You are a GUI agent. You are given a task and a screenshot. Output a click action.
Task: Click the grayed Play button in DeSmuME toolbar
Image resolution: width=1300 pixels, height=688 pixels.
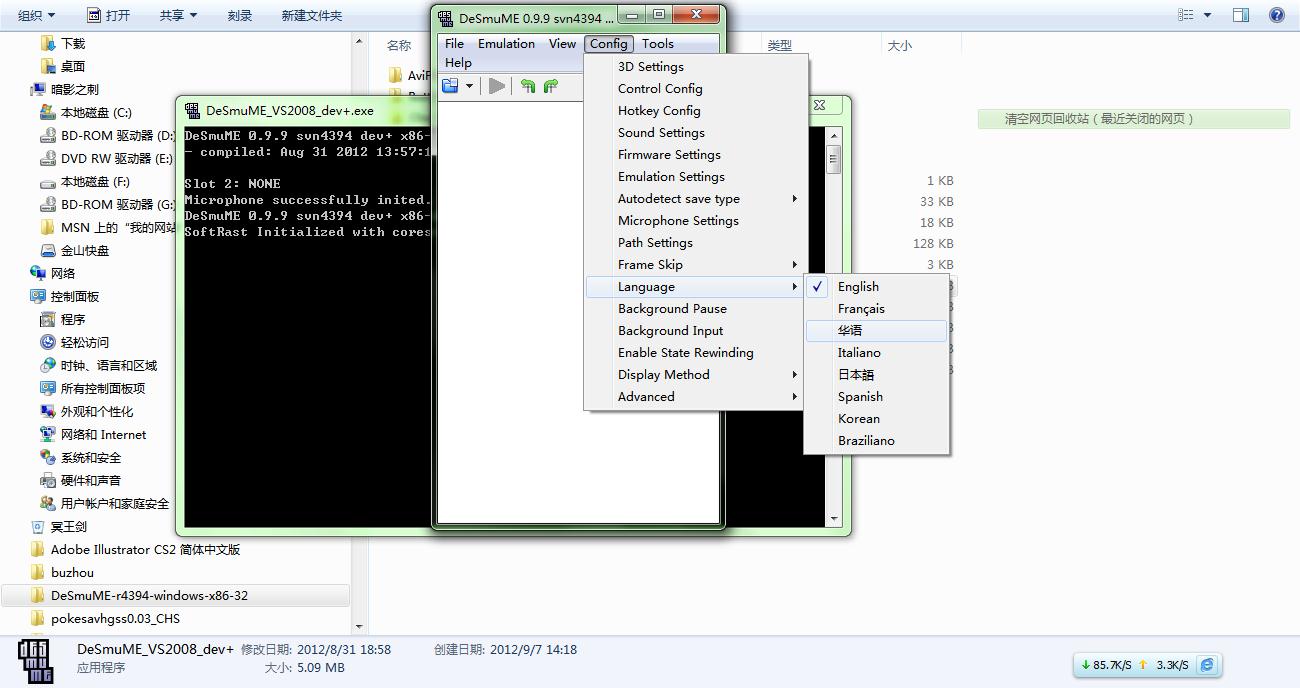(497, 86)
